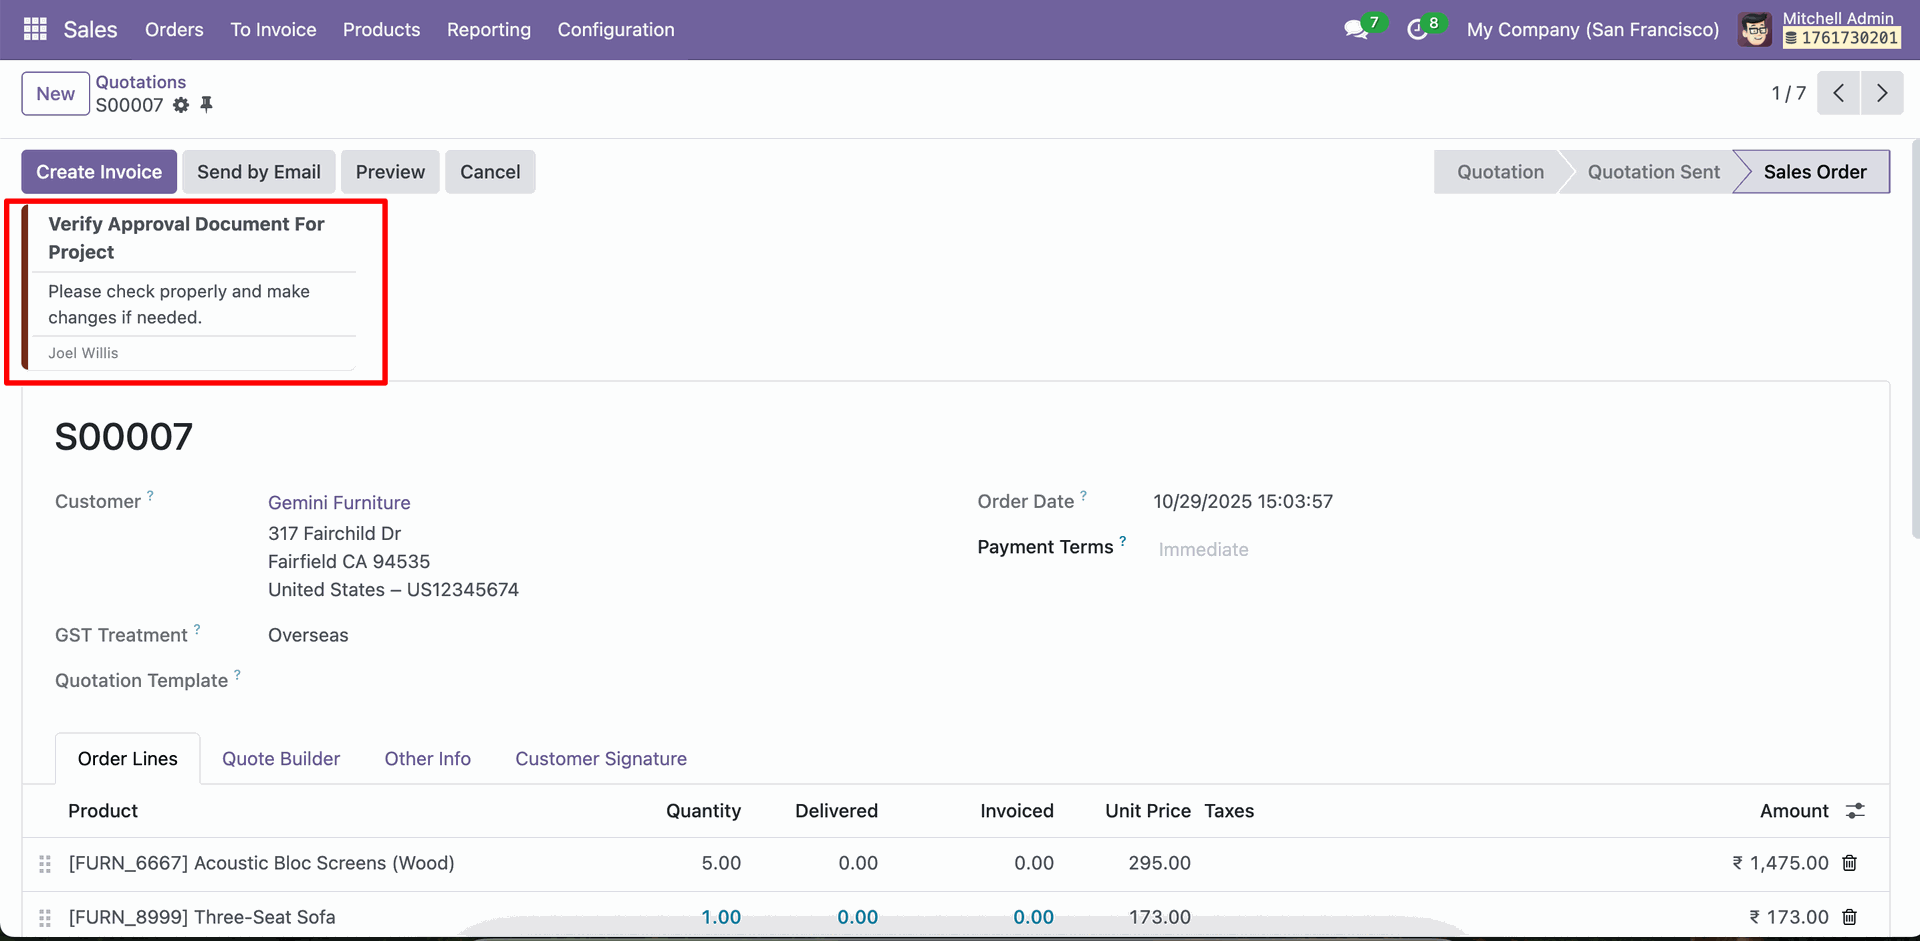Open the activities clock icon

point(1416,30)
